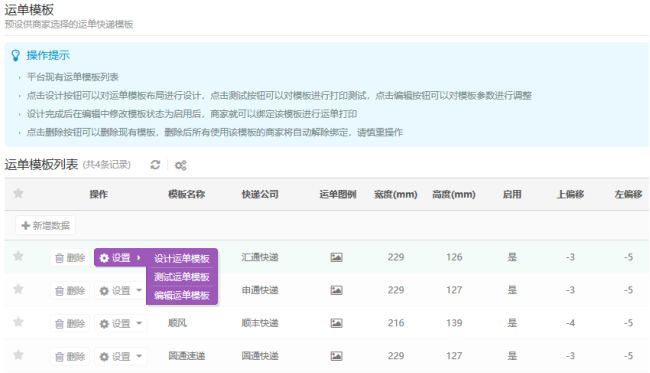Select 编辑运单模板 menu entry
The width and height of the screenshot is (650, 373).
(x=182, y=295)
